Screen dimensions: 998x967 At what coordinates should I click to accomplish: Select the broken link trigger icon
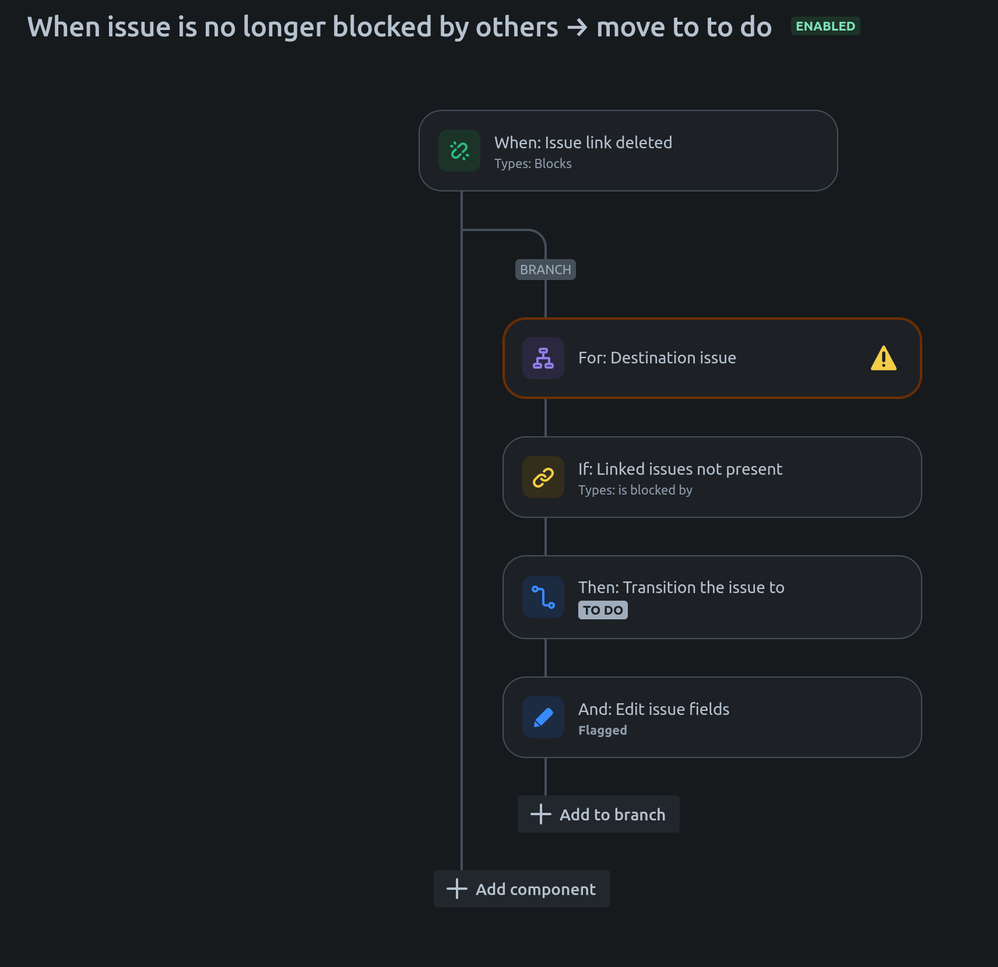(x=459, y=151)
